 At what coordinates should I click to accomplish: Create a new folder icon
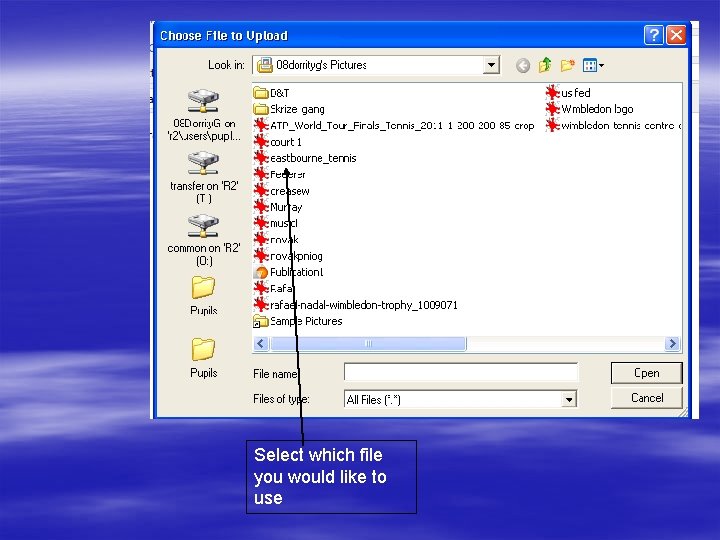coord(568,65)
